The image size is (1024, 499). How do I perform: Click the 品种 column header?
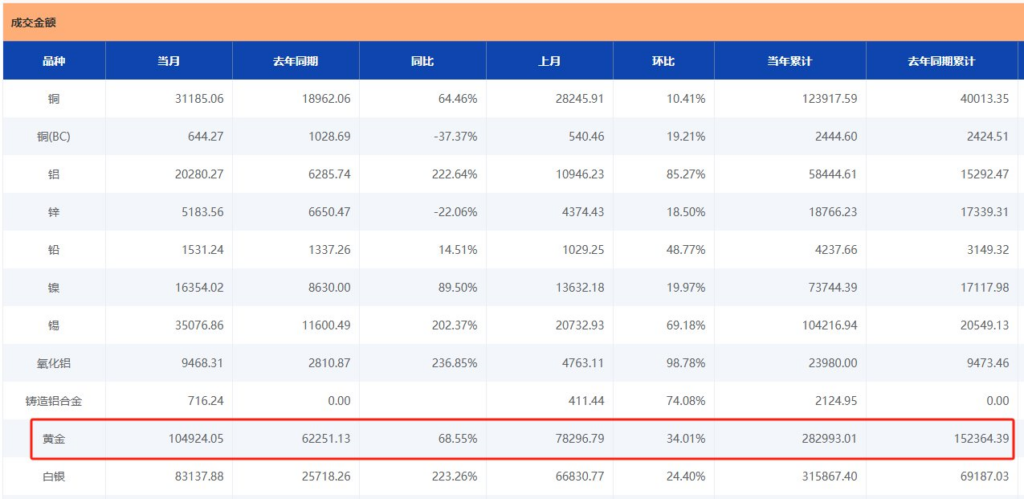[x=54, y=61]
